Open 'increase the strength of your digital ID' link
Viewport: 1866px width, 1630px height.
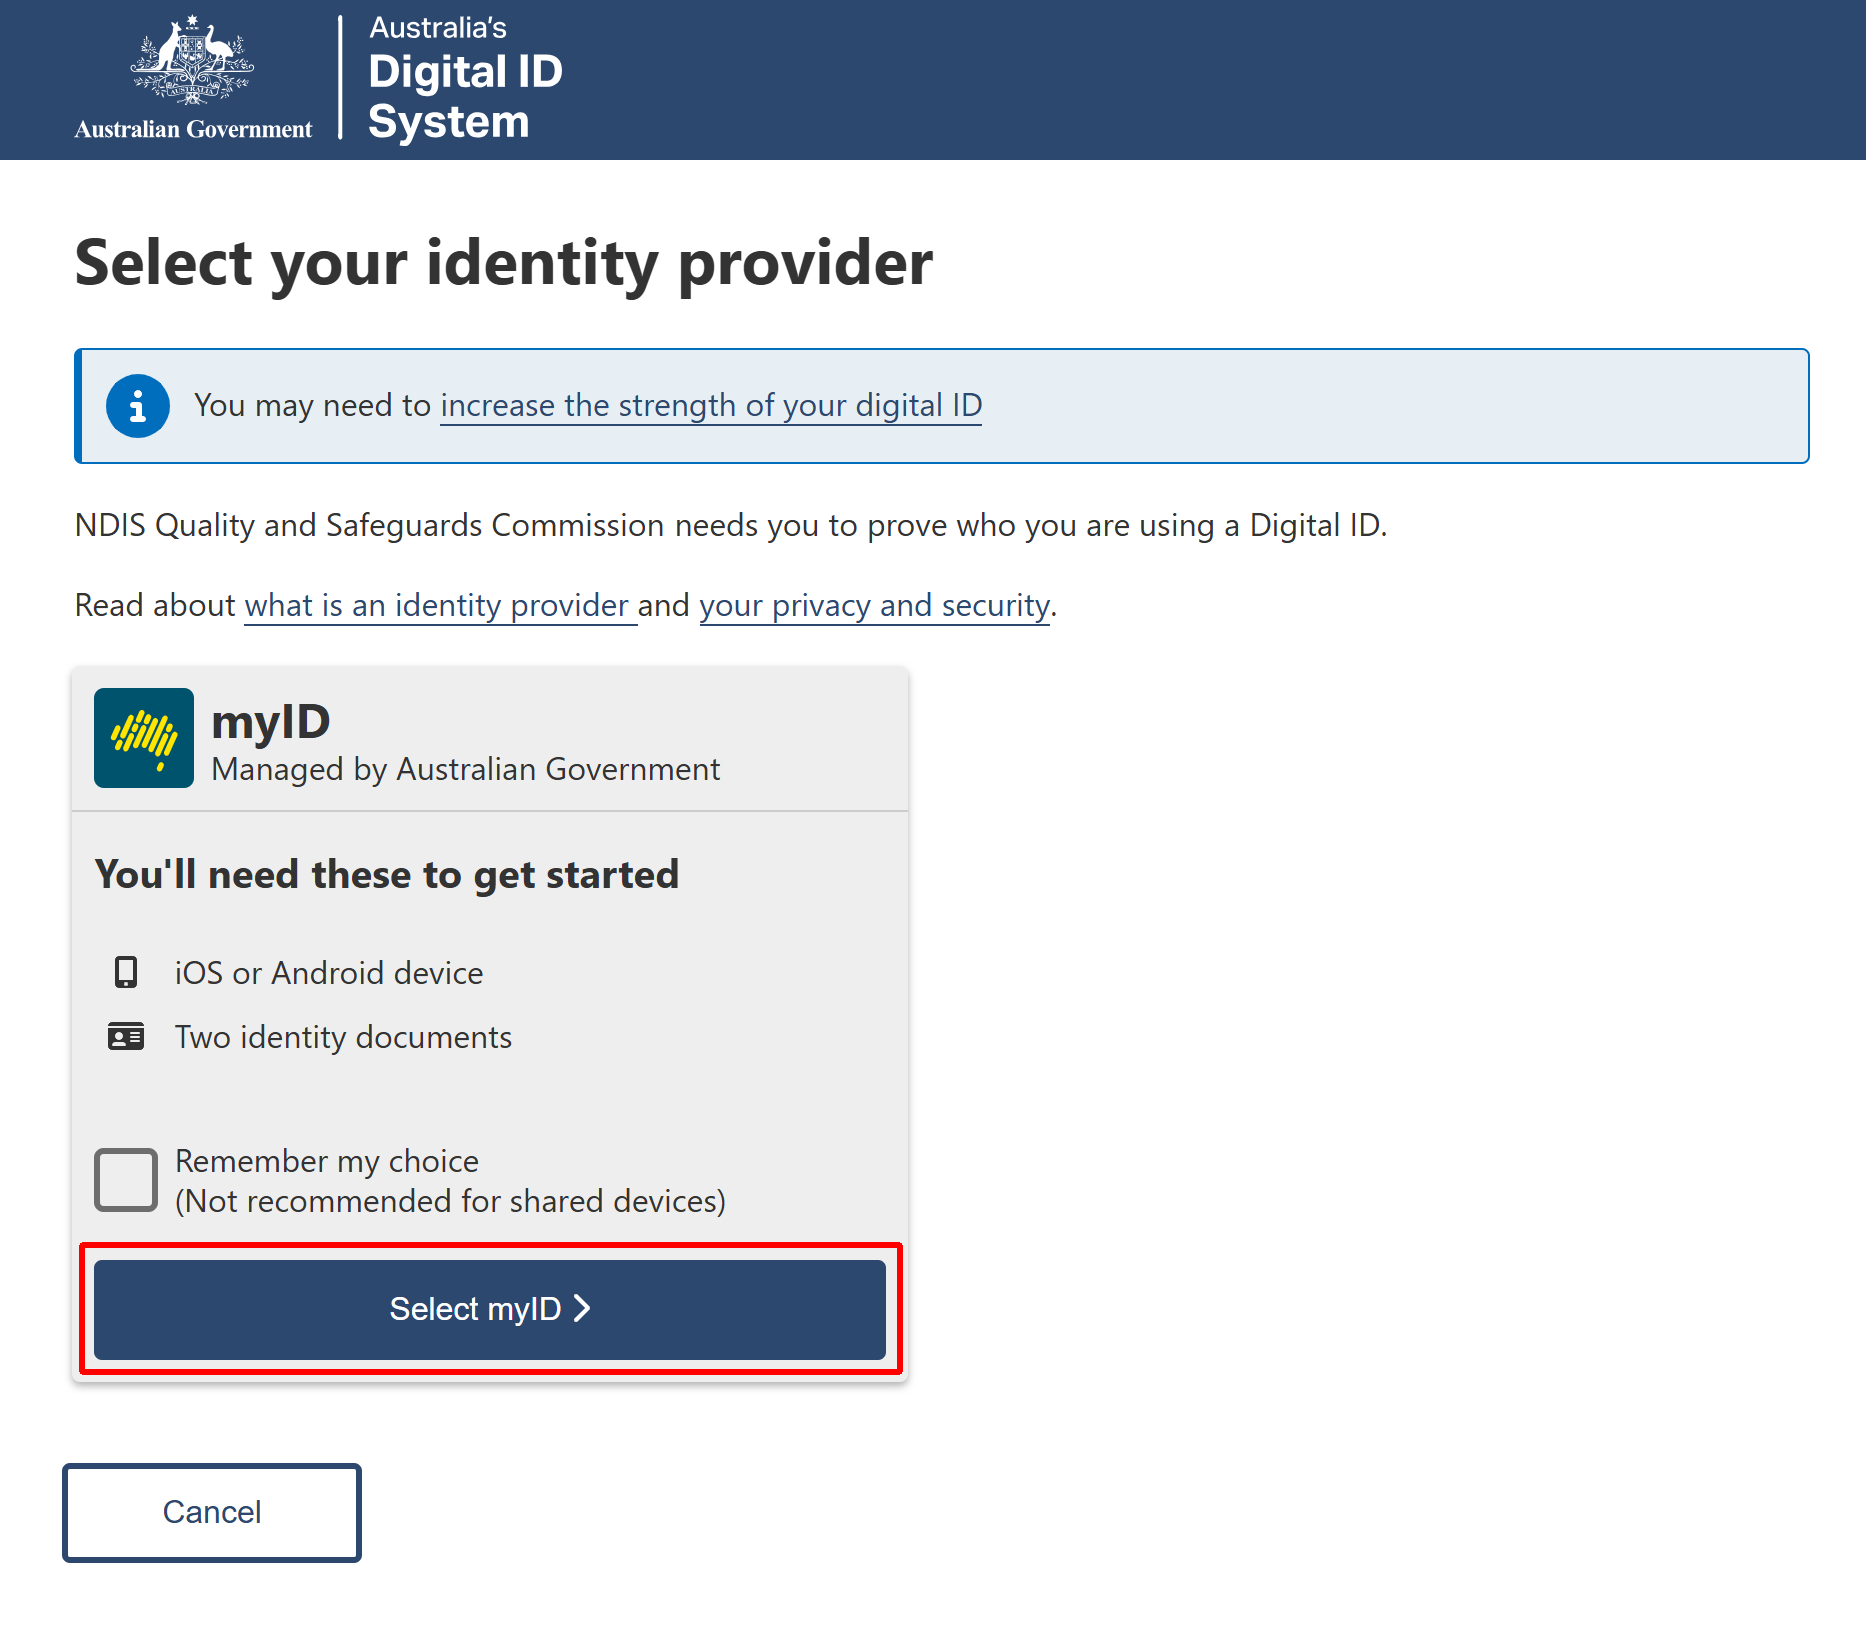(711, 406)
